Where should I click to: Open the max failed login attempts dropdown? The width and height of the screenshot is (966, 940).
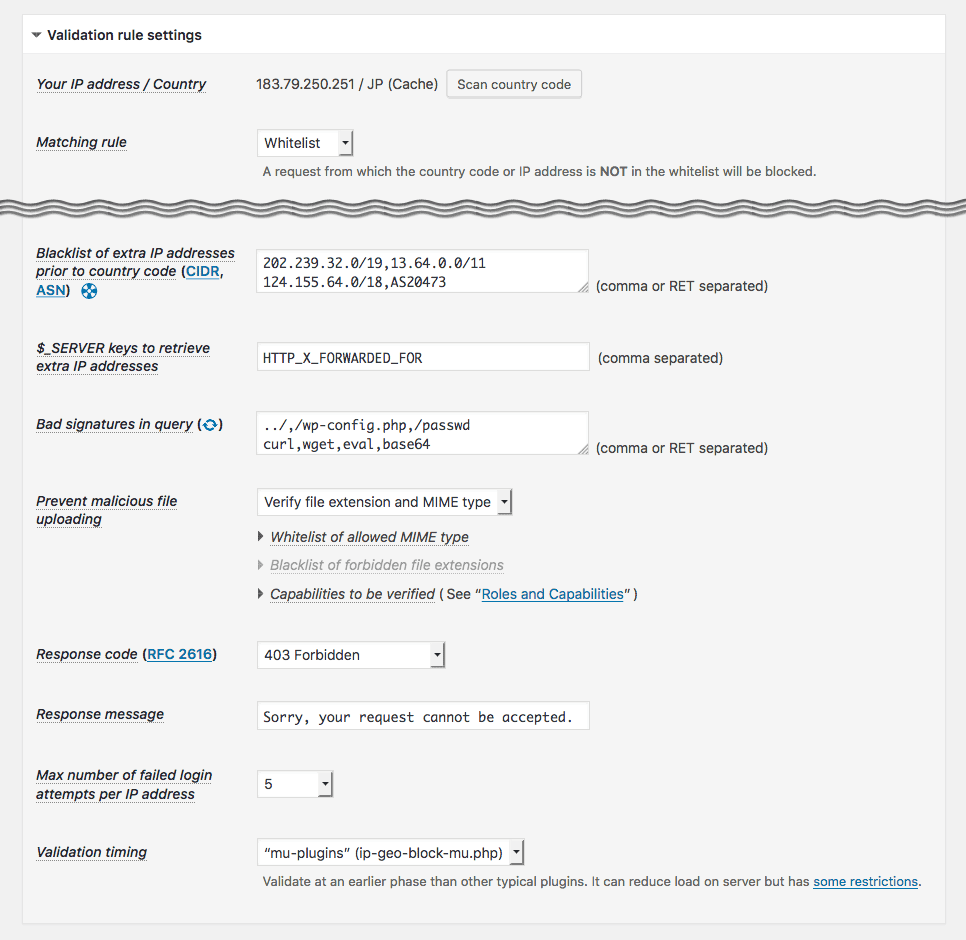pyautogui.click(x=294, y=784)
